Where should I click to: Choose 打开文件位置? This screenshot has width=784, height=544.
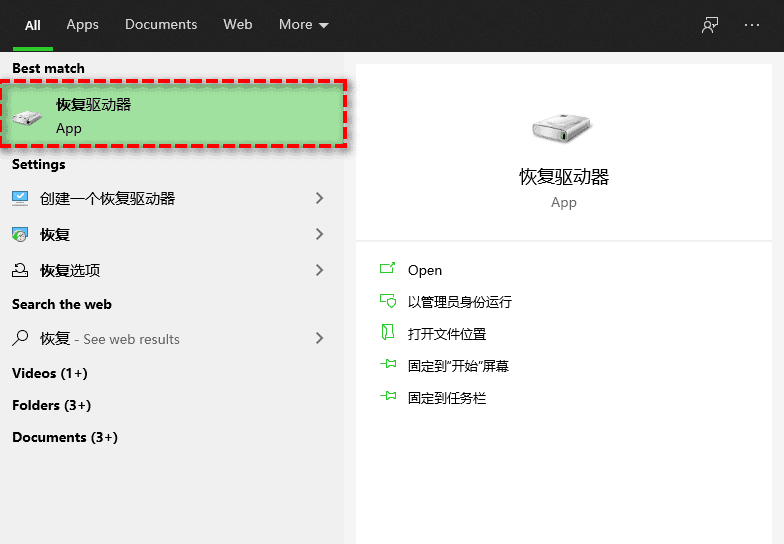point(447,334)
